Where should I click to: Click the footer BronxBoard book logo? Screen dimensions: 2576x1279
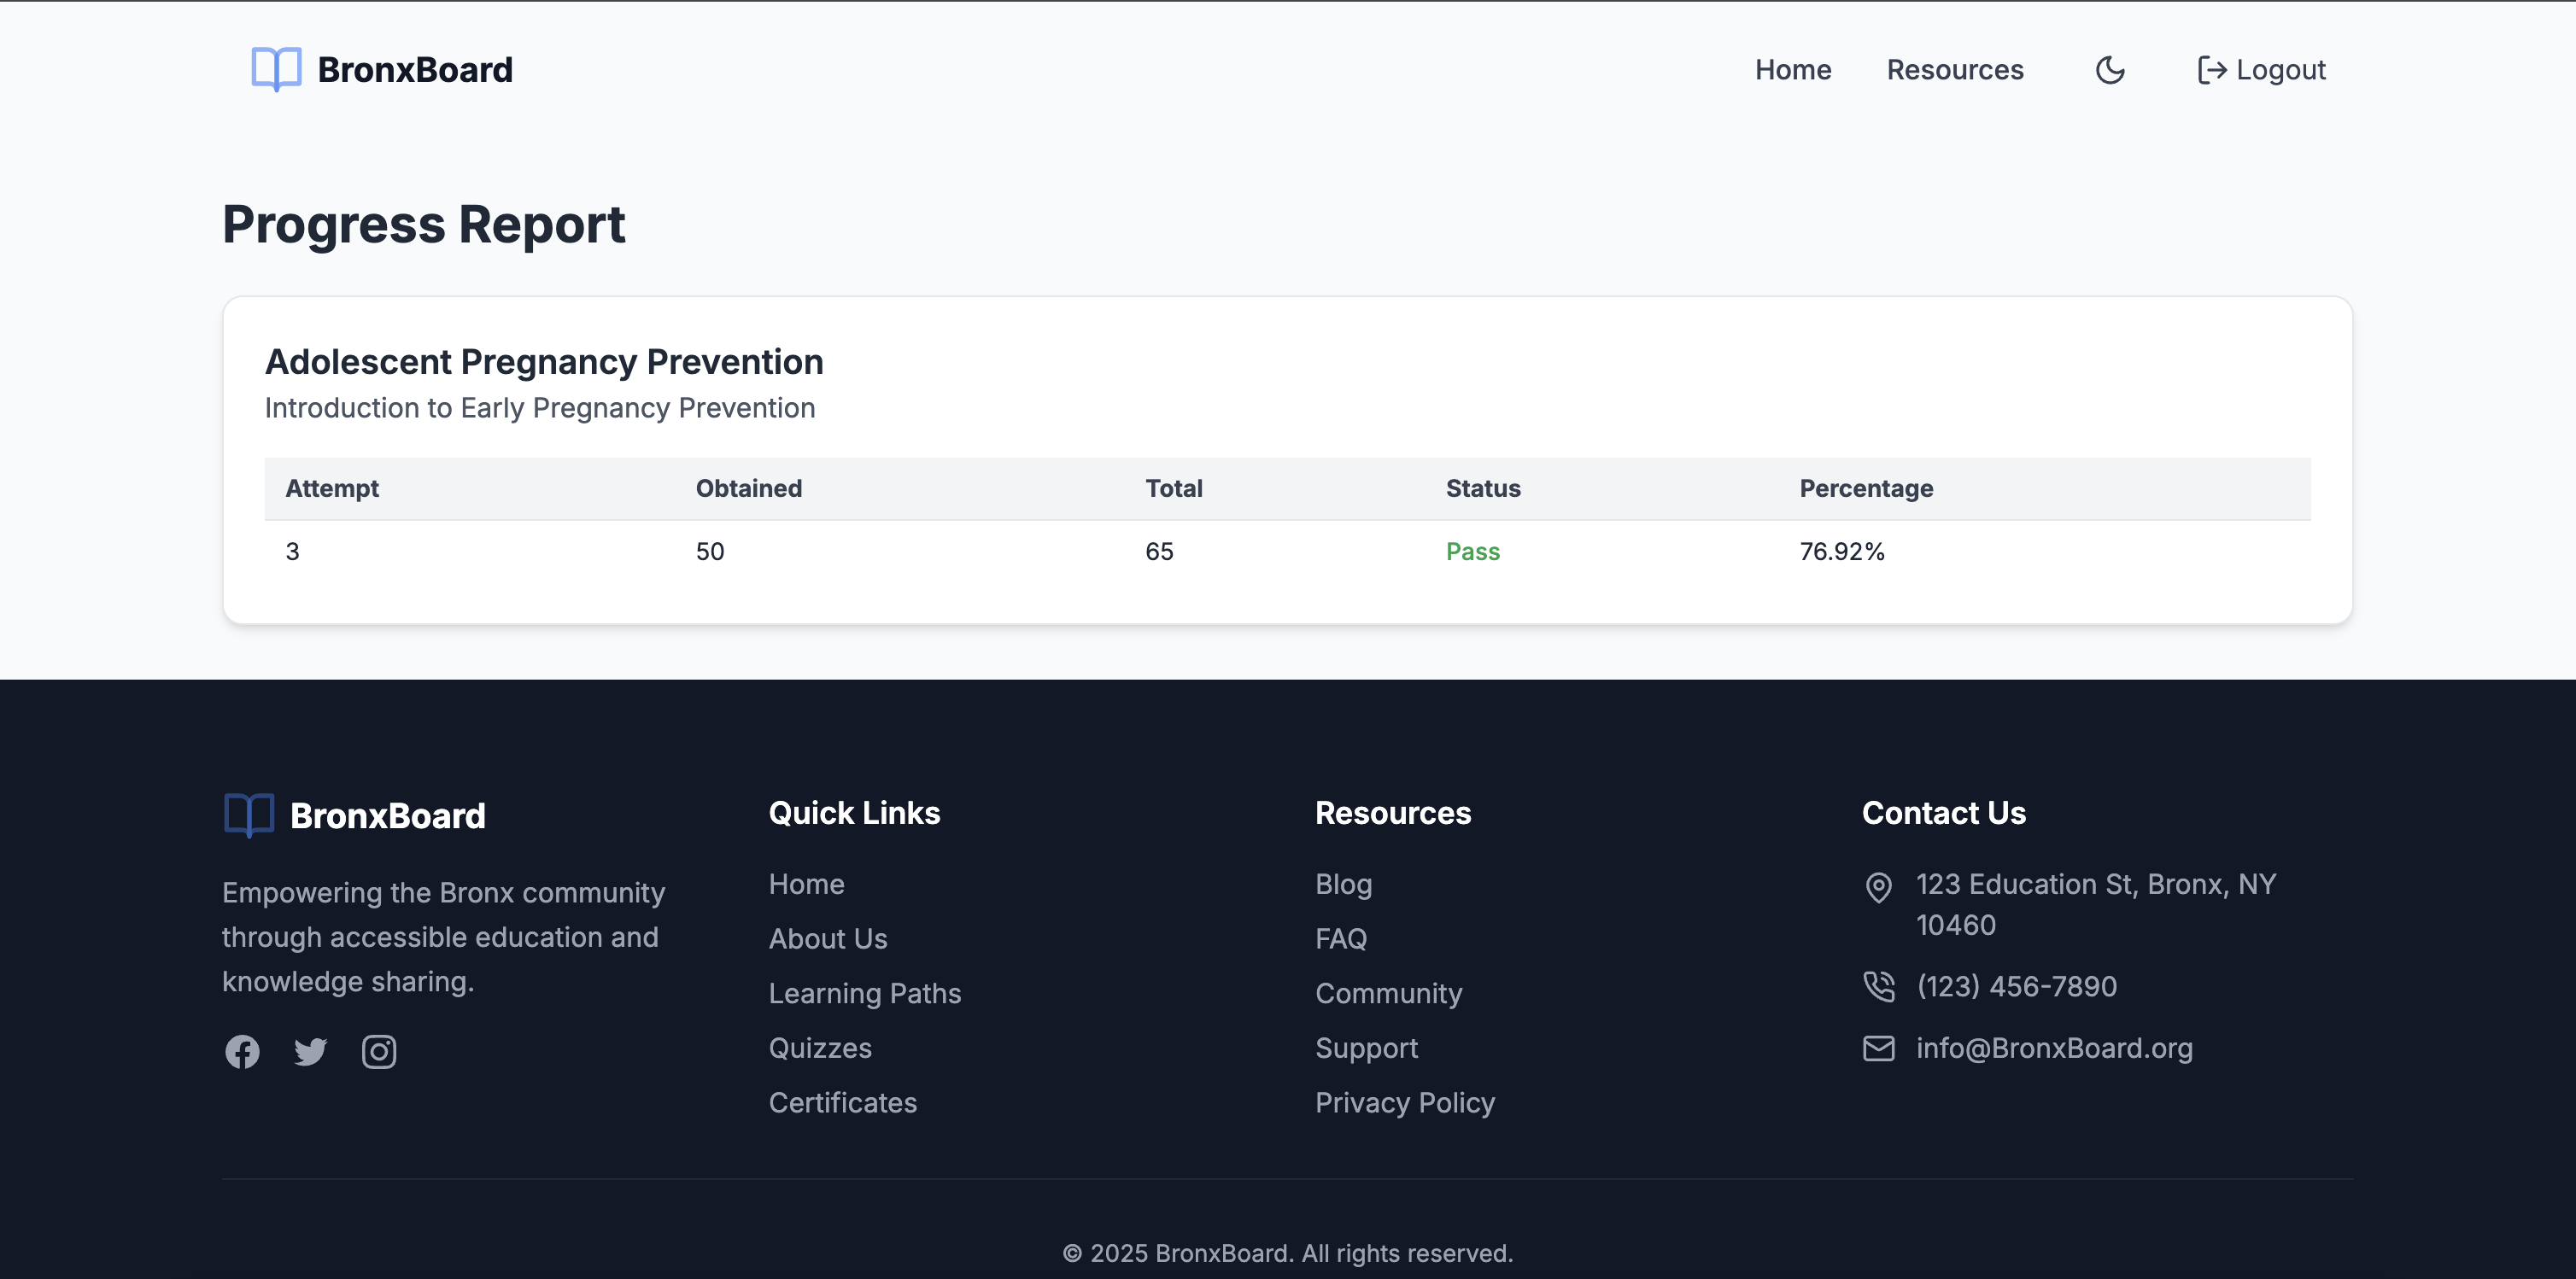pyautogui.click(x=249, y=815)
